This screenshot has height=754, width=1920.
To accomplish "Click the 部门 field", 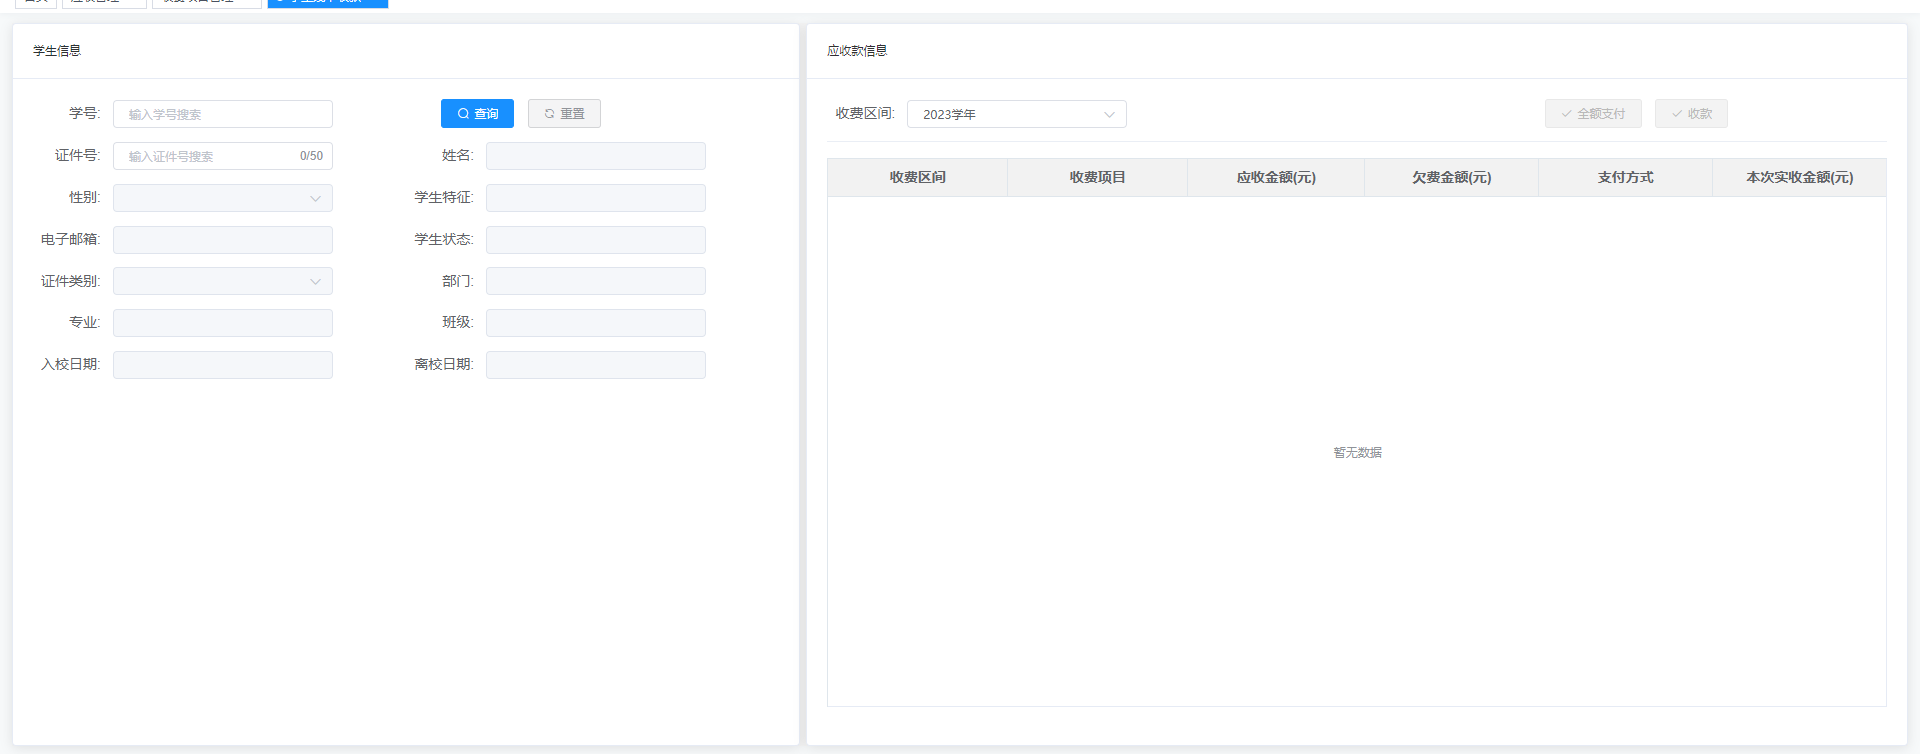I will point(596,281).
